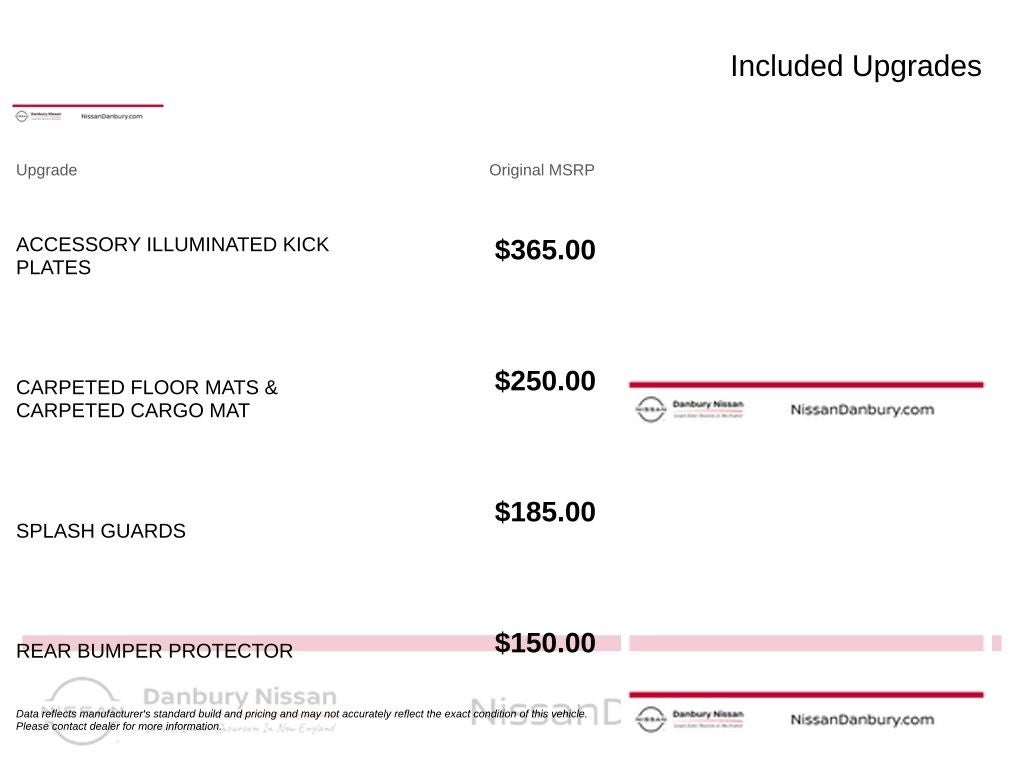Open NissanDanbury.com link in middle-right banner
The image size is (1024, 768).
[x=862, y=409]
